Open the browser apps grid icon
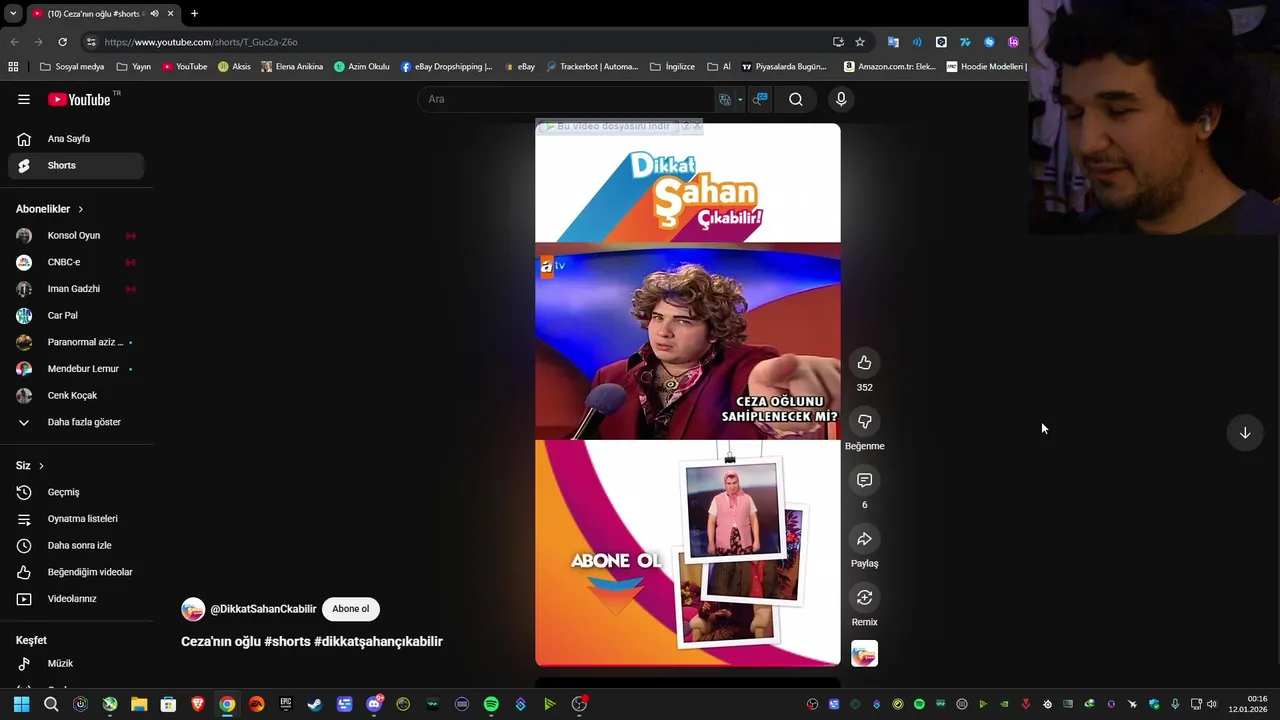This screenshot has width=1280, height=720. tap(13, 67)
